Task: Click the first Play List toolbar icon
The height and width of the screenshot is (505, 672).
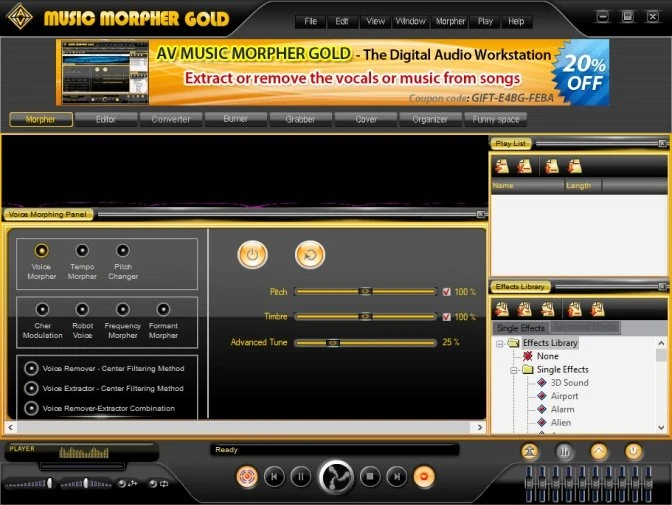Action: 502,166
